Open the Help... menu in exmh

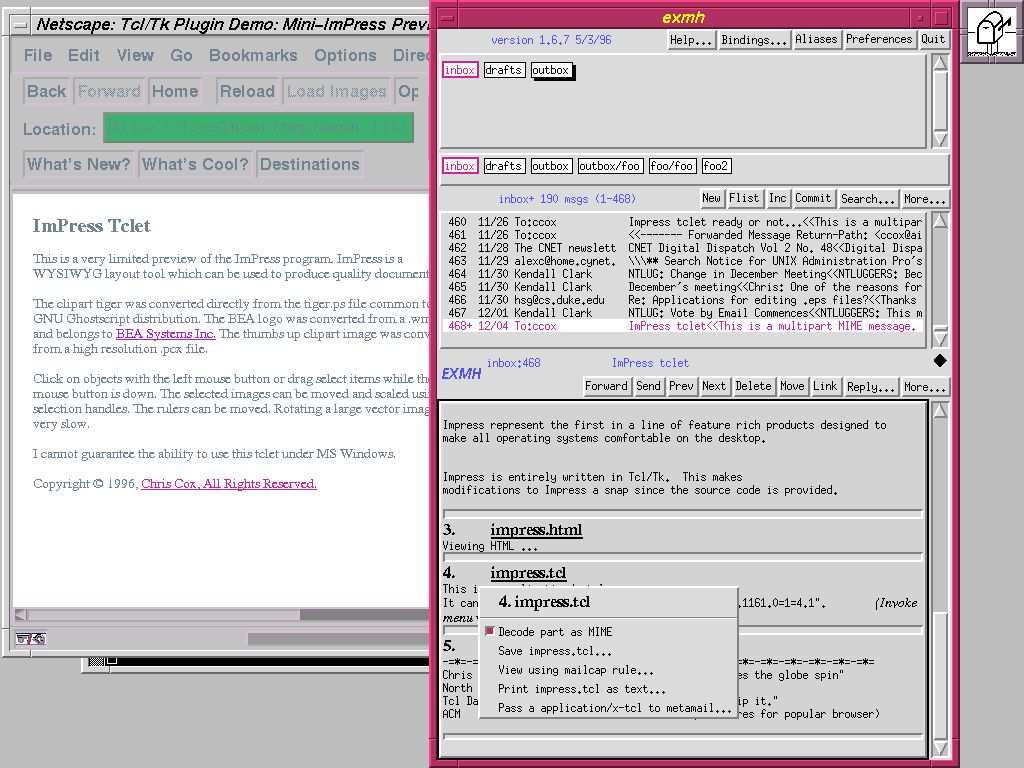pos(691,40)
